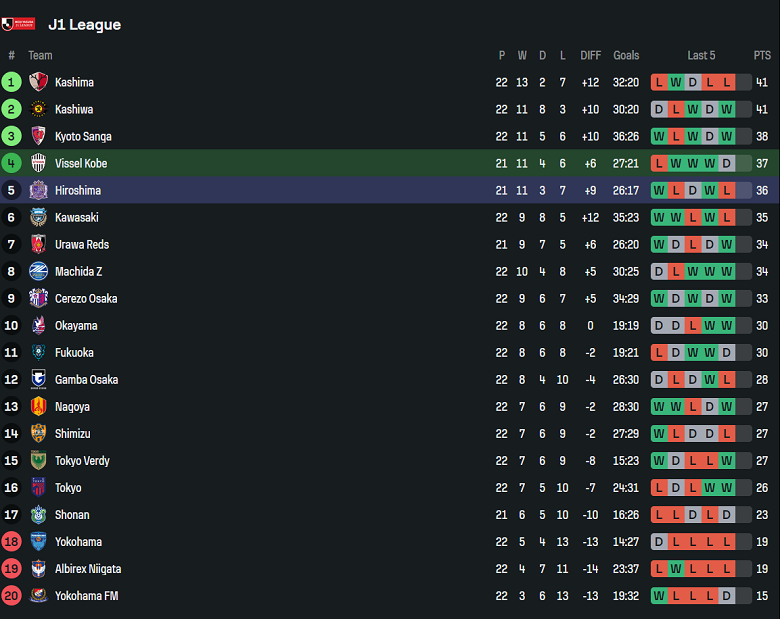The width and height of the screenshot is (780, 619).
Task: Click the Yokohama FM team crest
Action: pos(39,595)
